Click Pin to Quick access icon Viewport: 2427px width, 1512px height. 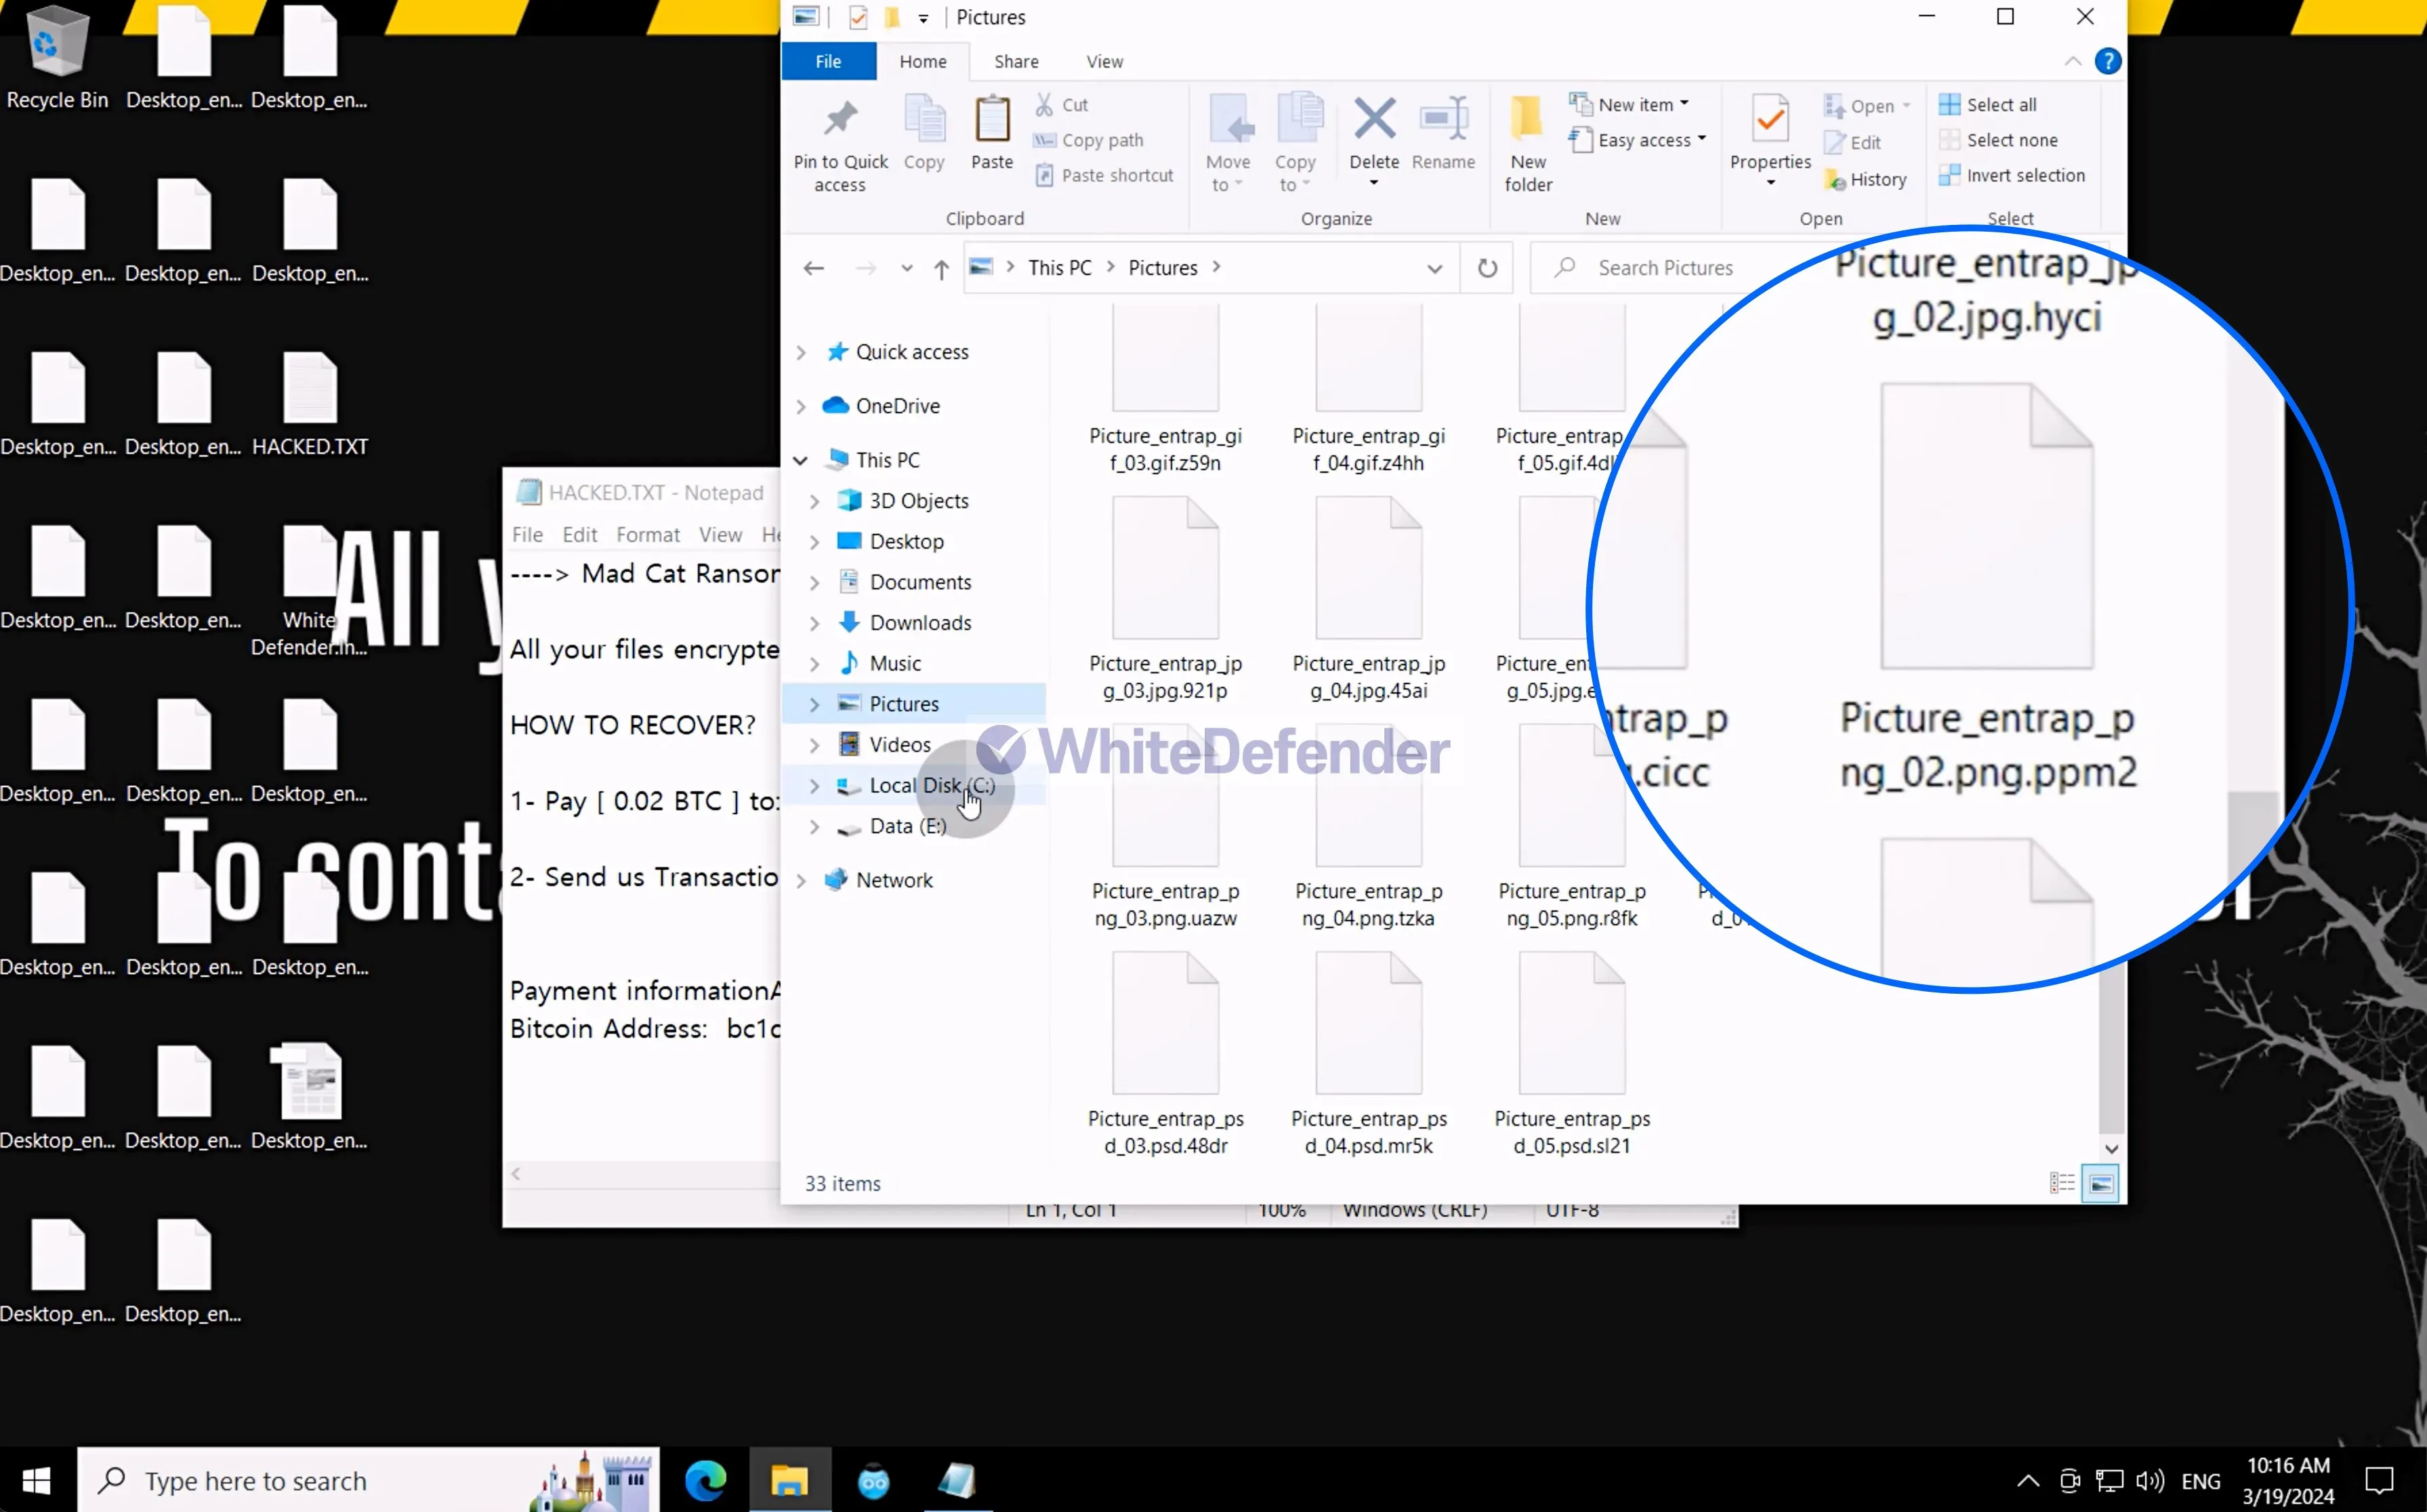(x=840, y=120)
